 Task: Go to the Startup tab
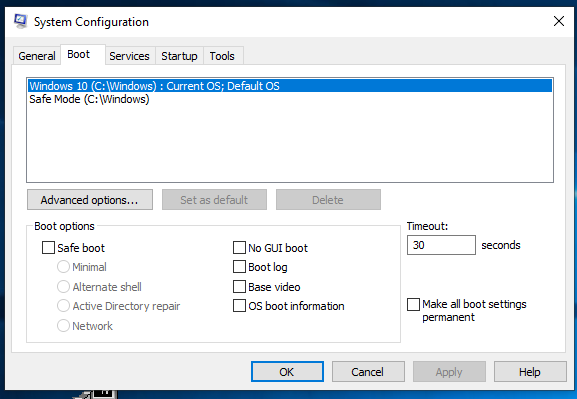[179, 56]
